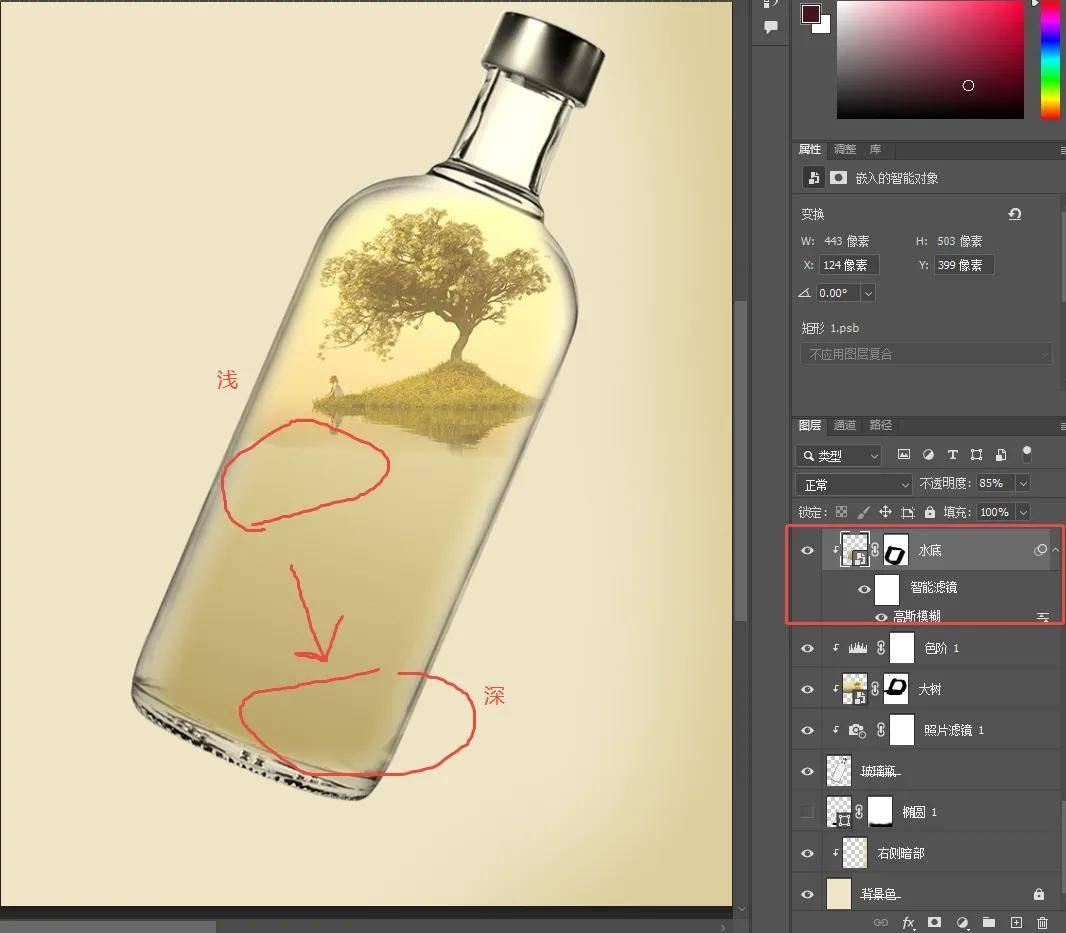Viewport: 1066px width, 933px height.
Task: Edit the W 443 像素 transform value
Action: pyautogui.click(x=848, y=240)
